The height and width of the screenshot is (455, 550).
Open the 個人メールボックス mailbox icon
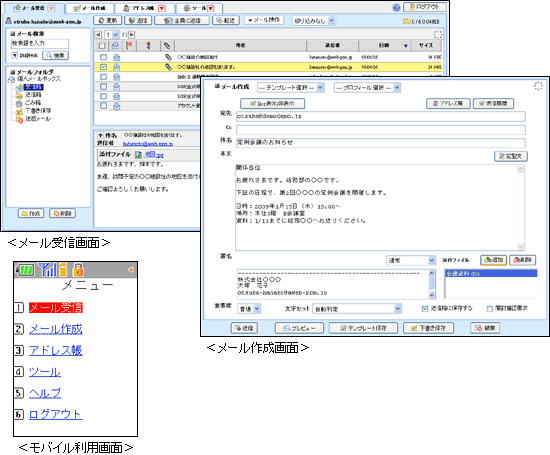point(12,79)
